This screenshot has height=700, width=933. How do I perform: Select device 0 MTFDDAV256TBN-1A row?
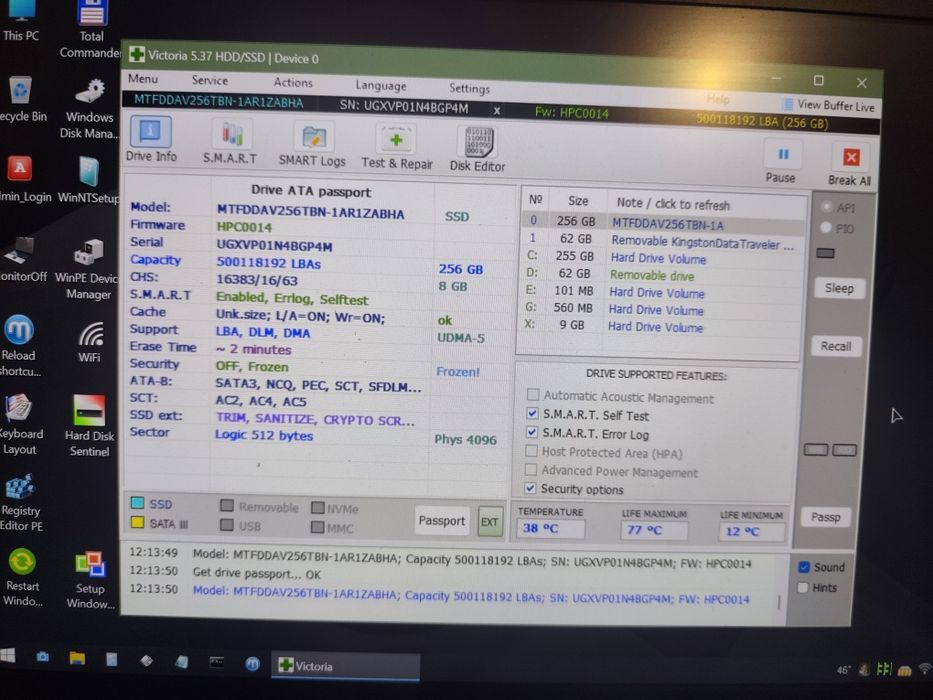coord(662,222)
